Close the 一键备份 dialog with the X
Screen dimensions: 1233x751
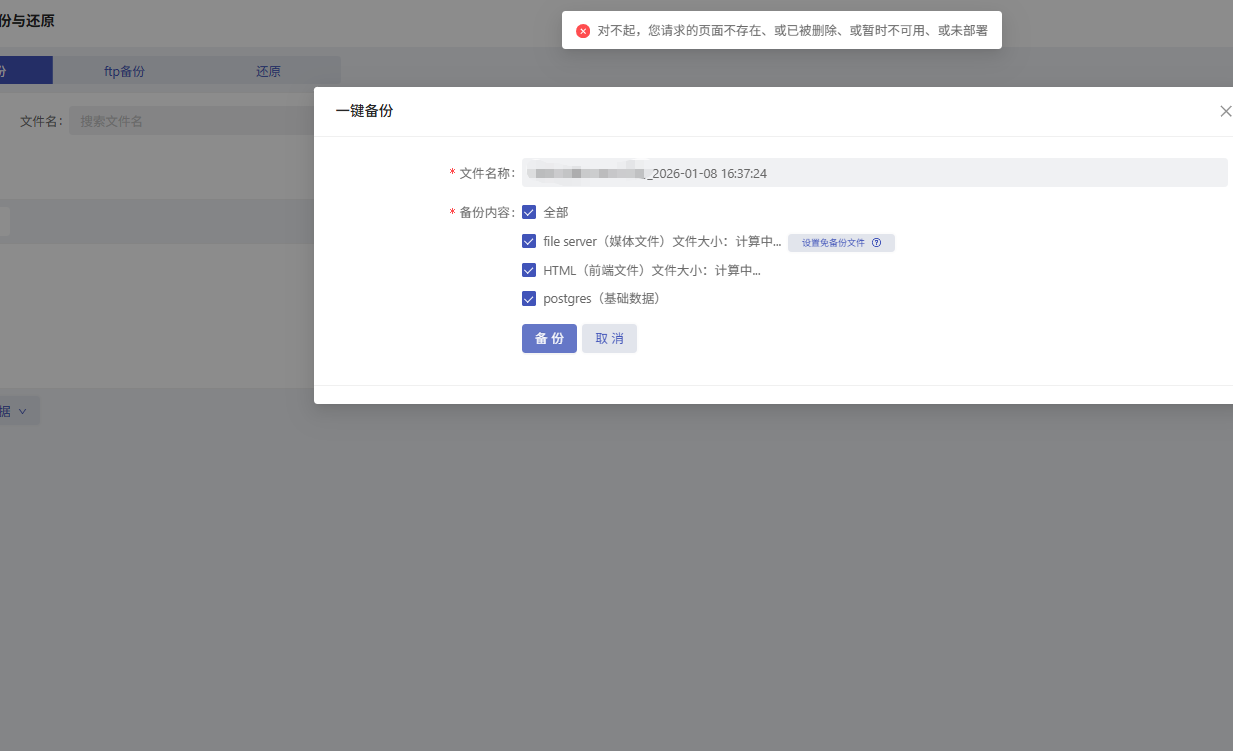(1225, 111)
